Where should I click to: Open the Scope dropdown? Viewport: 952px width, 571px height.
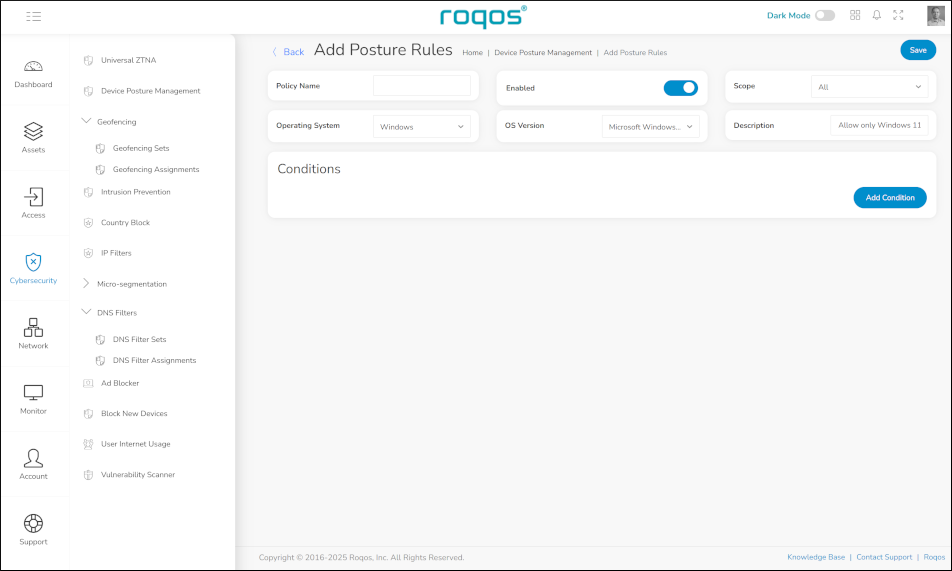click(869, 87)
